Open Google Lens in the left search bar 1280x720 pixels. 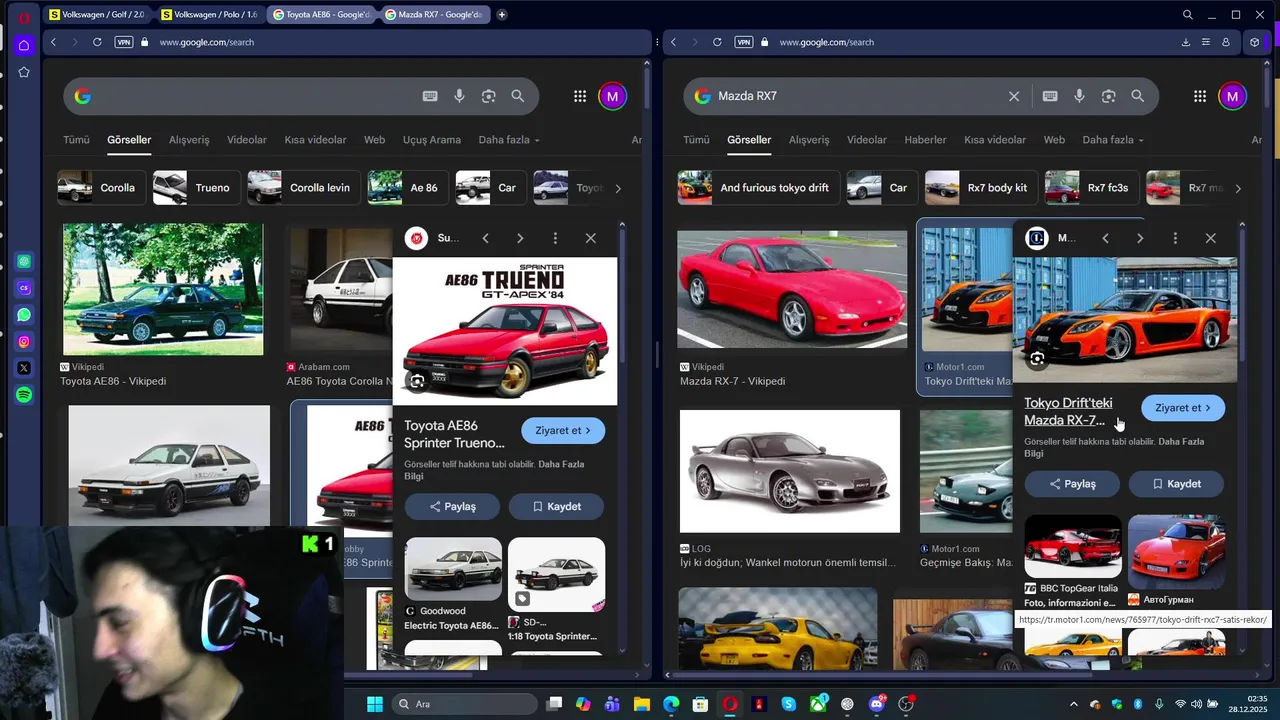pos(489,96)
